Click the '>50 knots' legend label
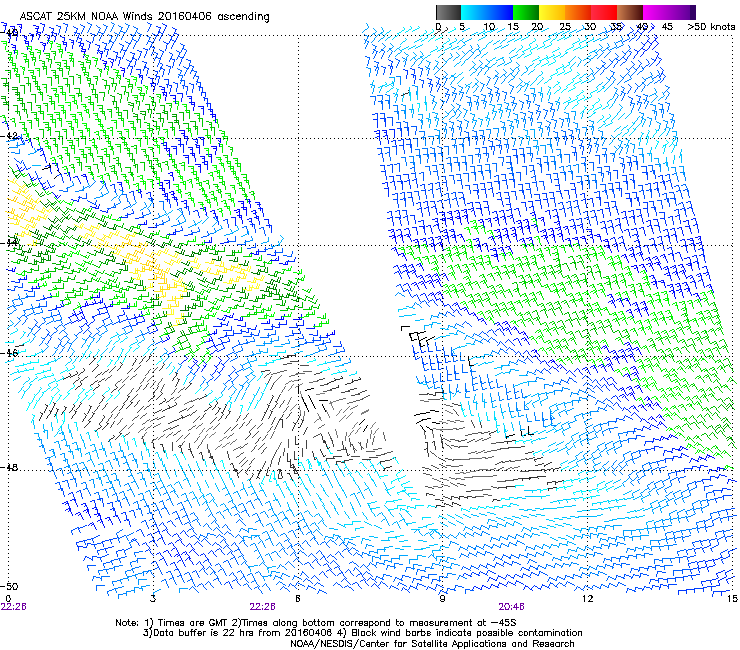Viewport: 740px width, 650px height. [x=712, y=27]
